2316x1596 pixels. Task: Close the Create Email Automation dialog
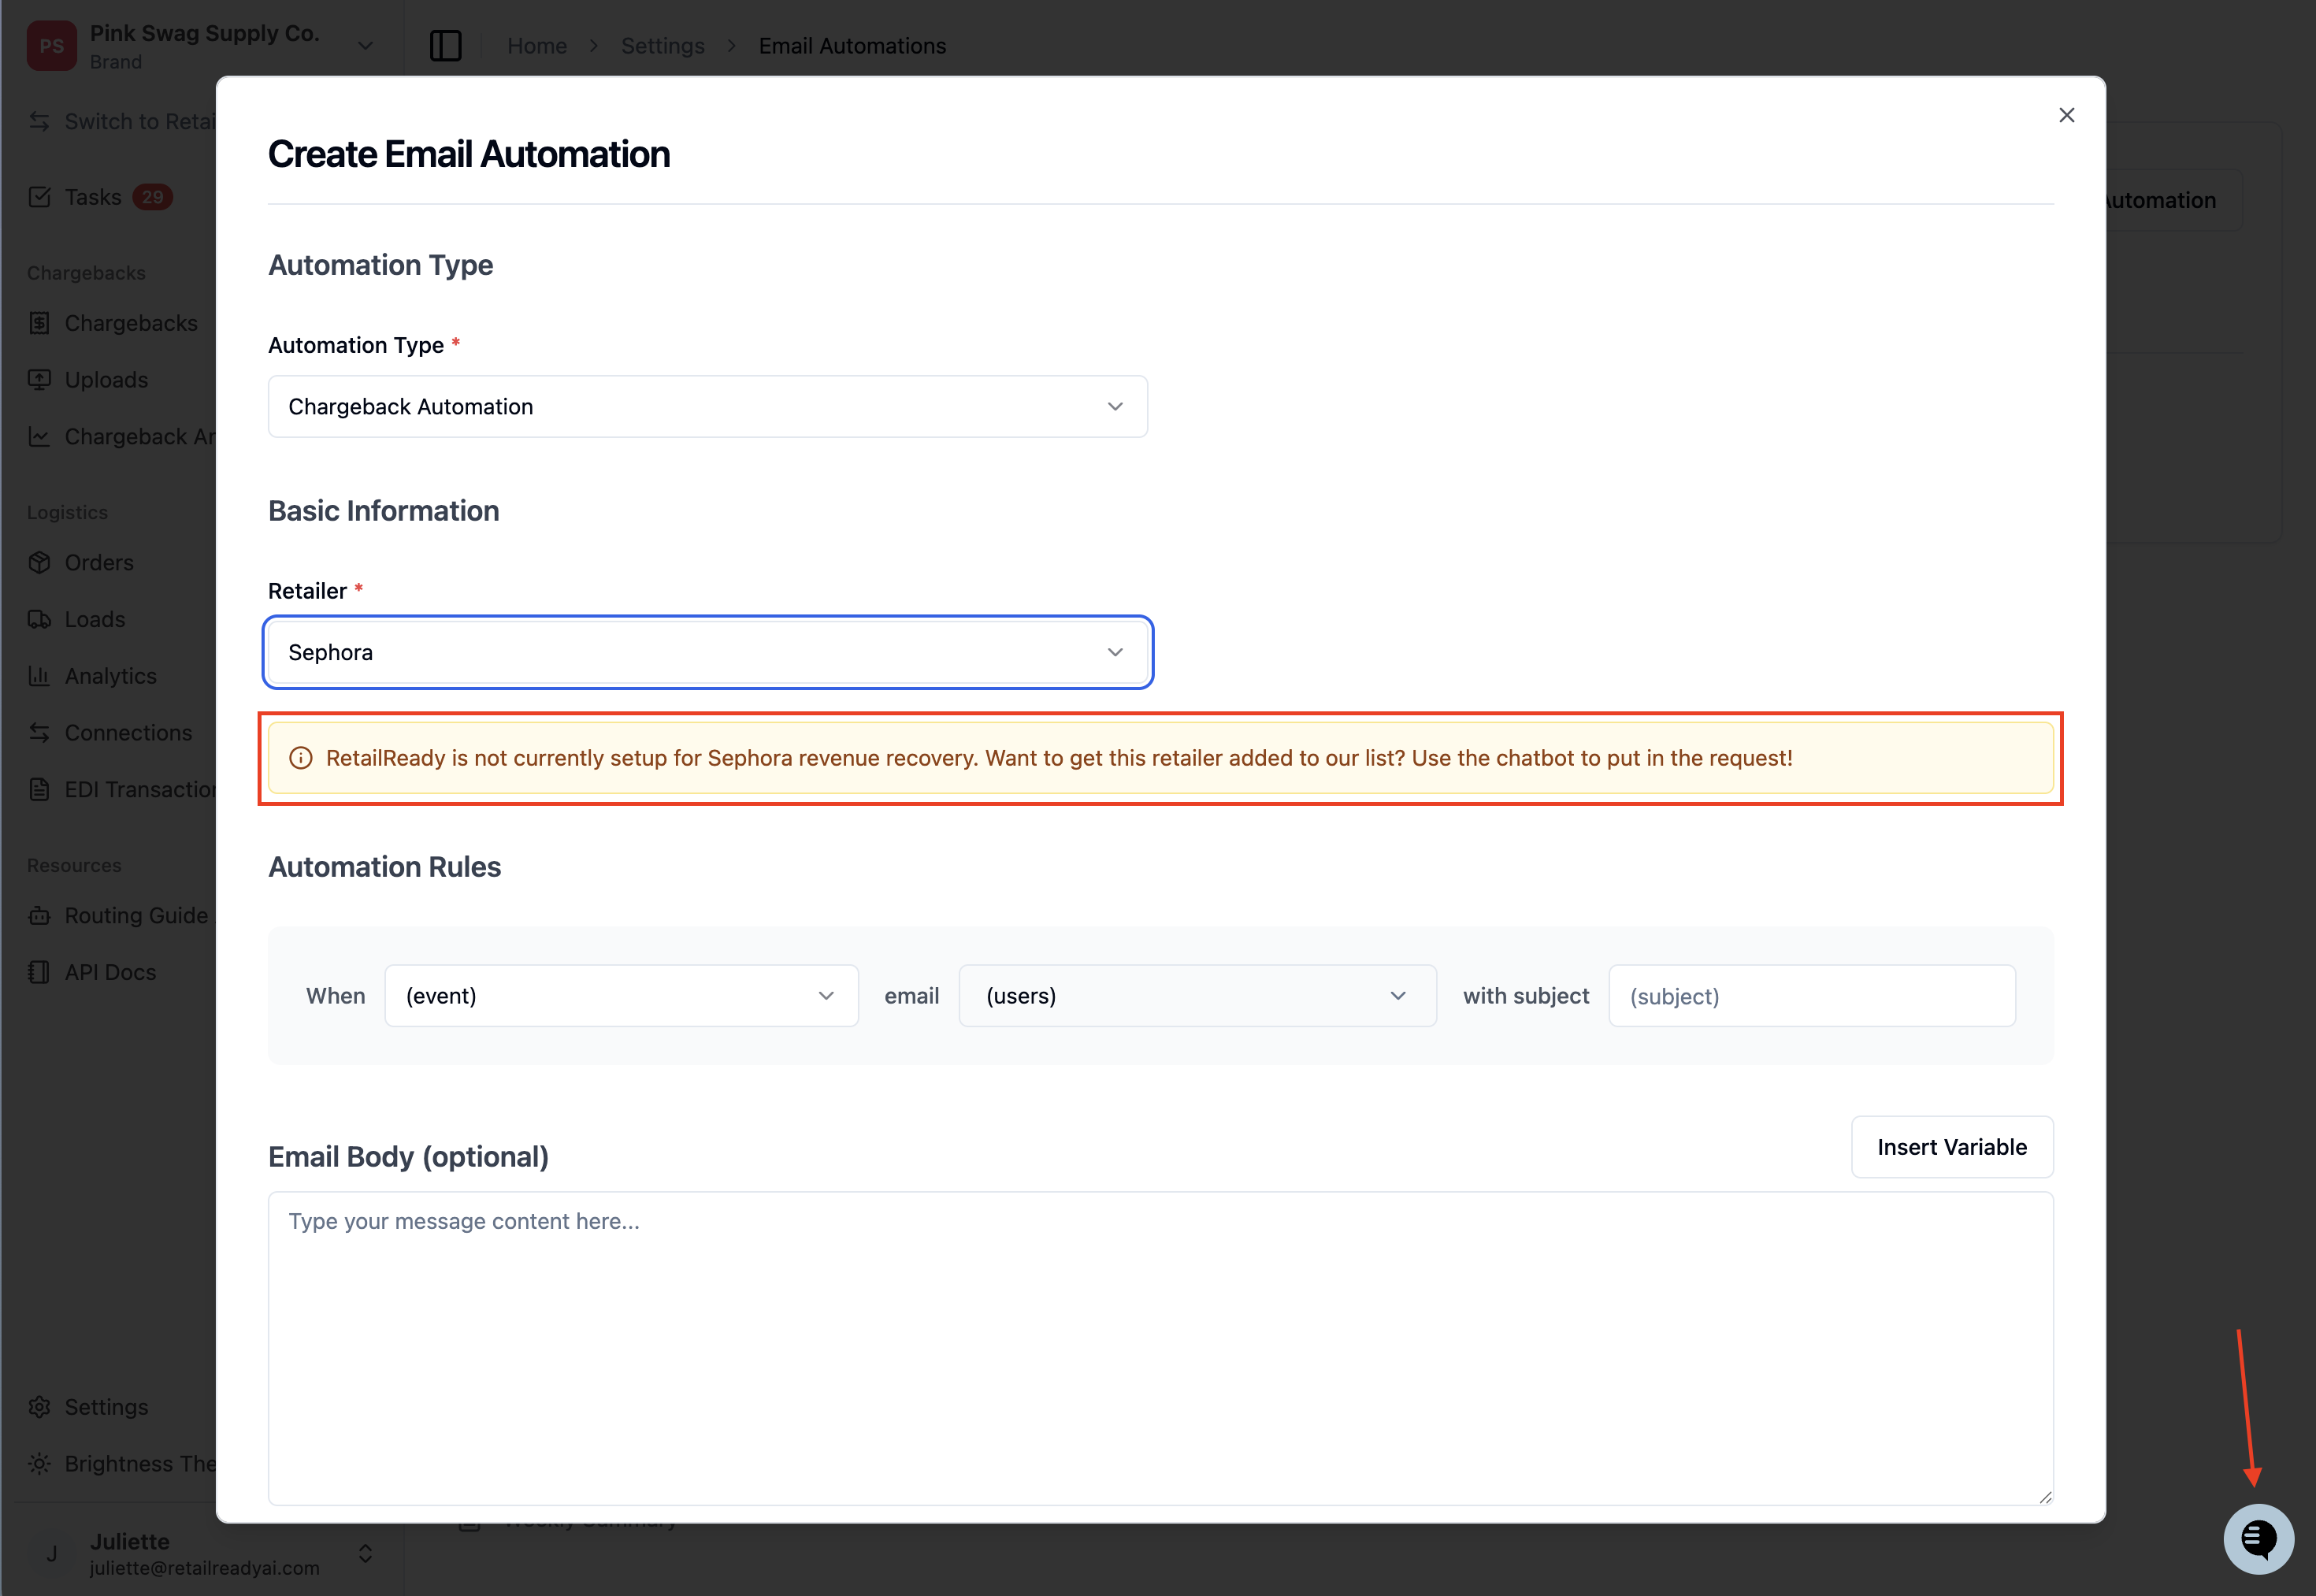tap(2067, 115)
